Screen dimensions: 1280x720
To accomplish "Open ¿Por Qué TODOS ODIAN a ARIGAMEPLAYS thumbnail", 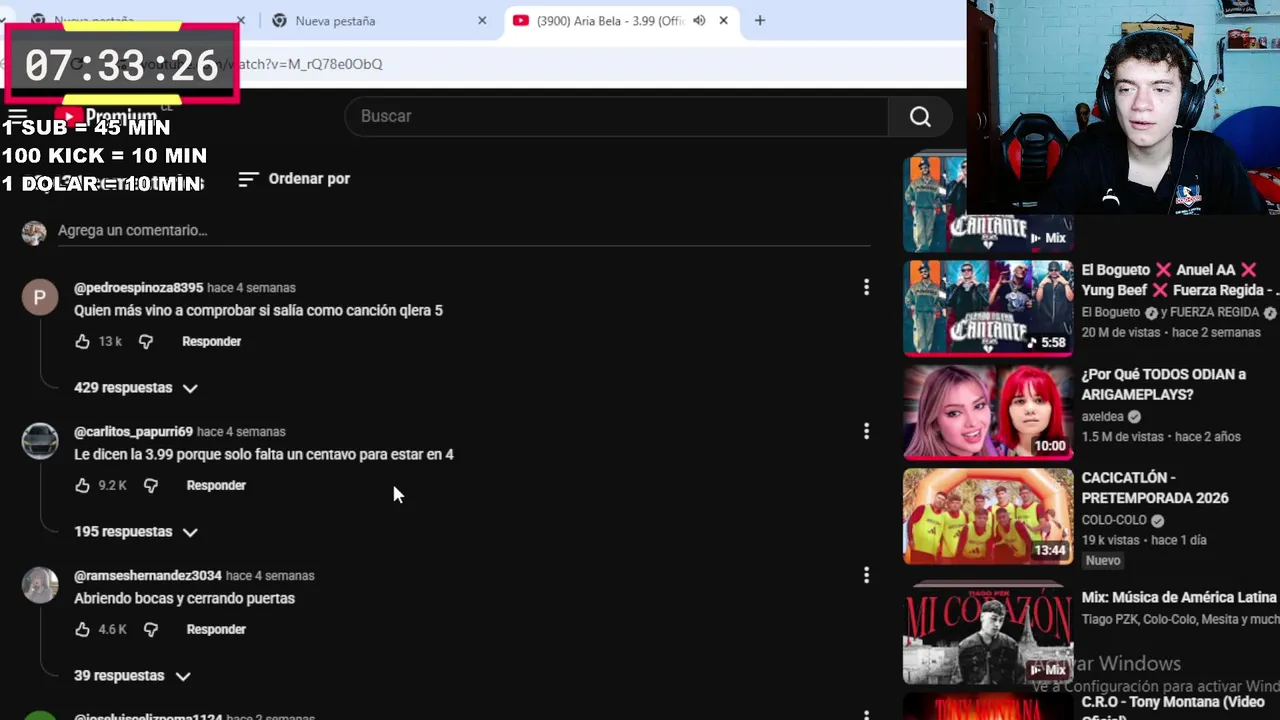I will tap(988, 412).
